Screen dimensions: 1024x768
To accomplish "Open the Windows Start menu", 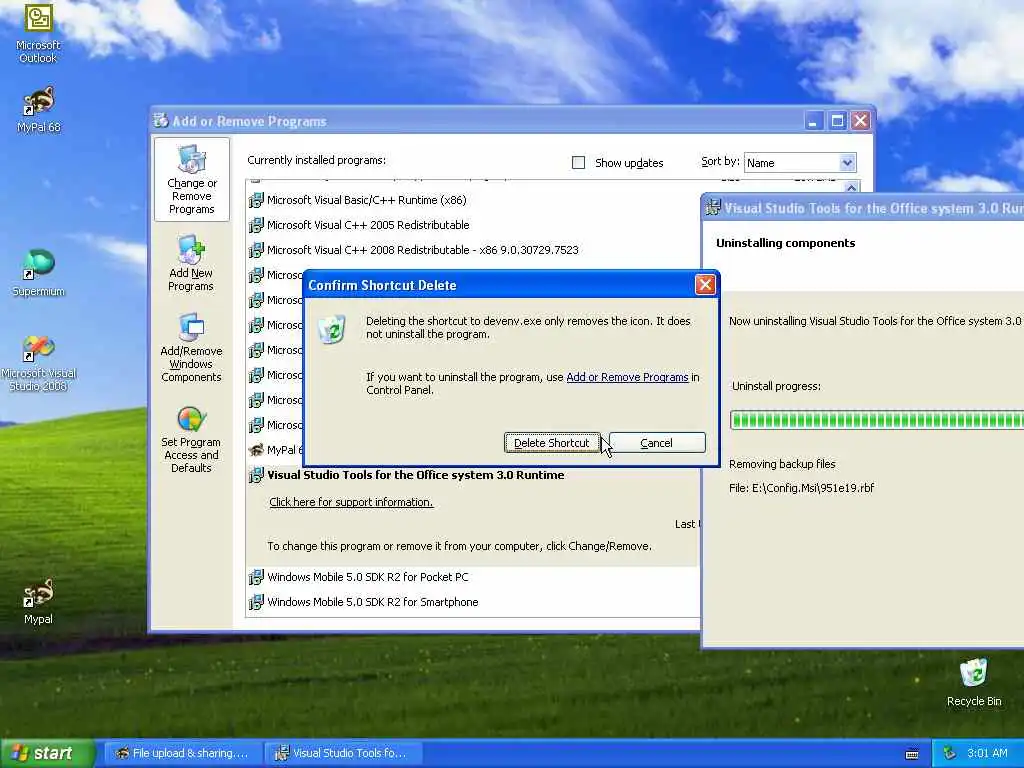I will (48, 753).
